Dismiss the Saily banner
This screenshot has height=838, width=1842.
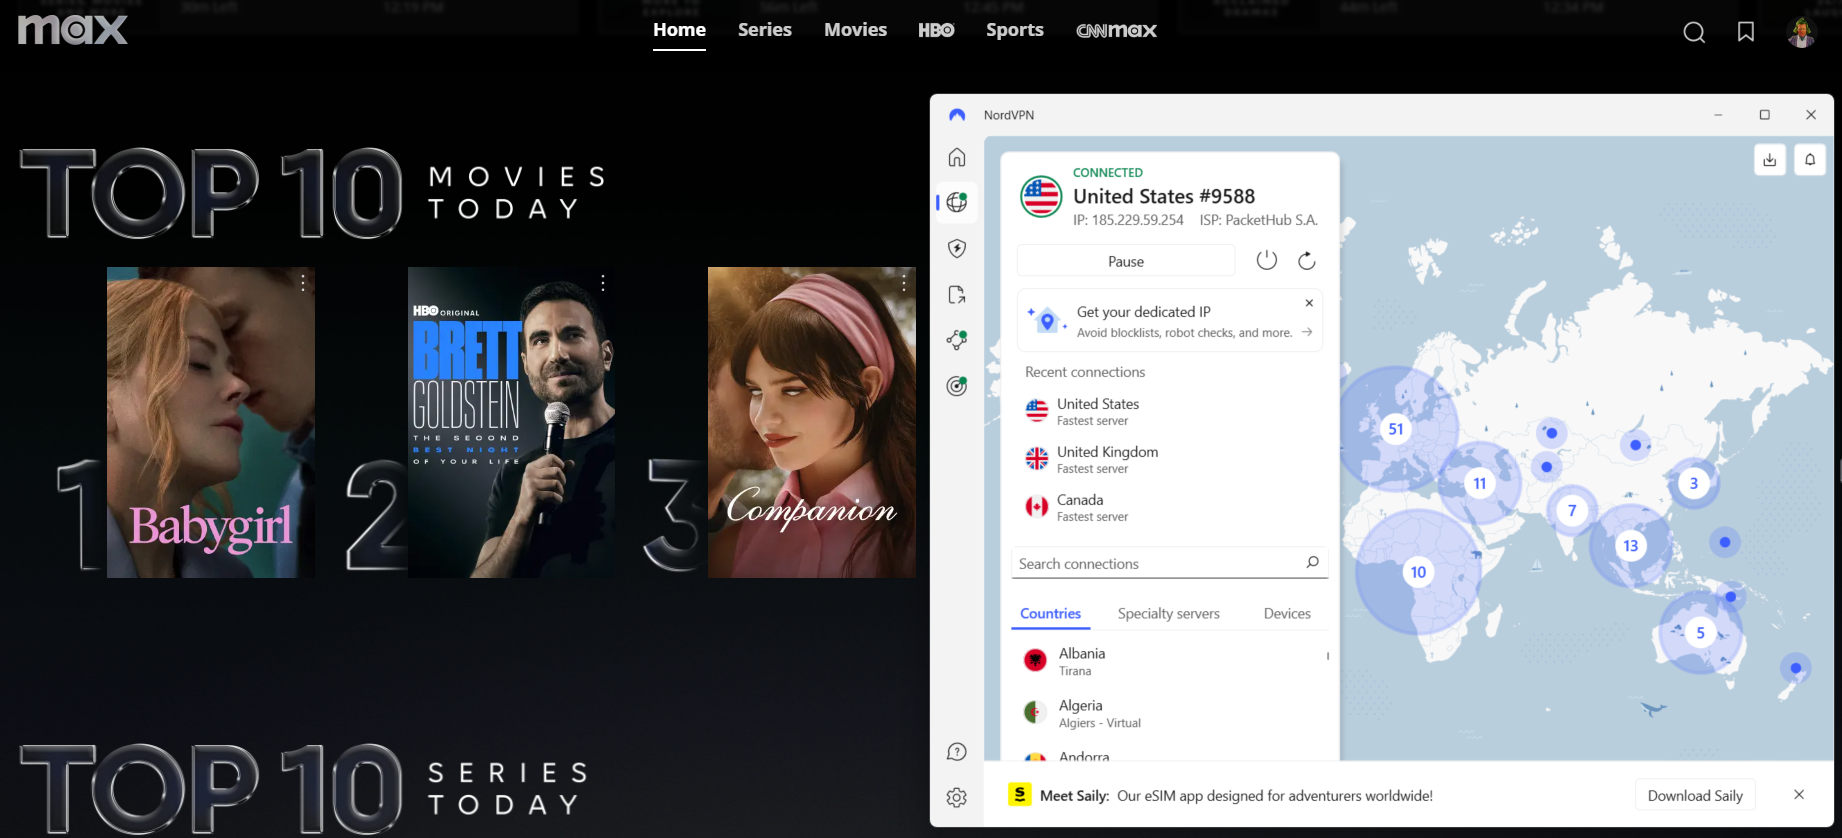(x=1799, y=794)
